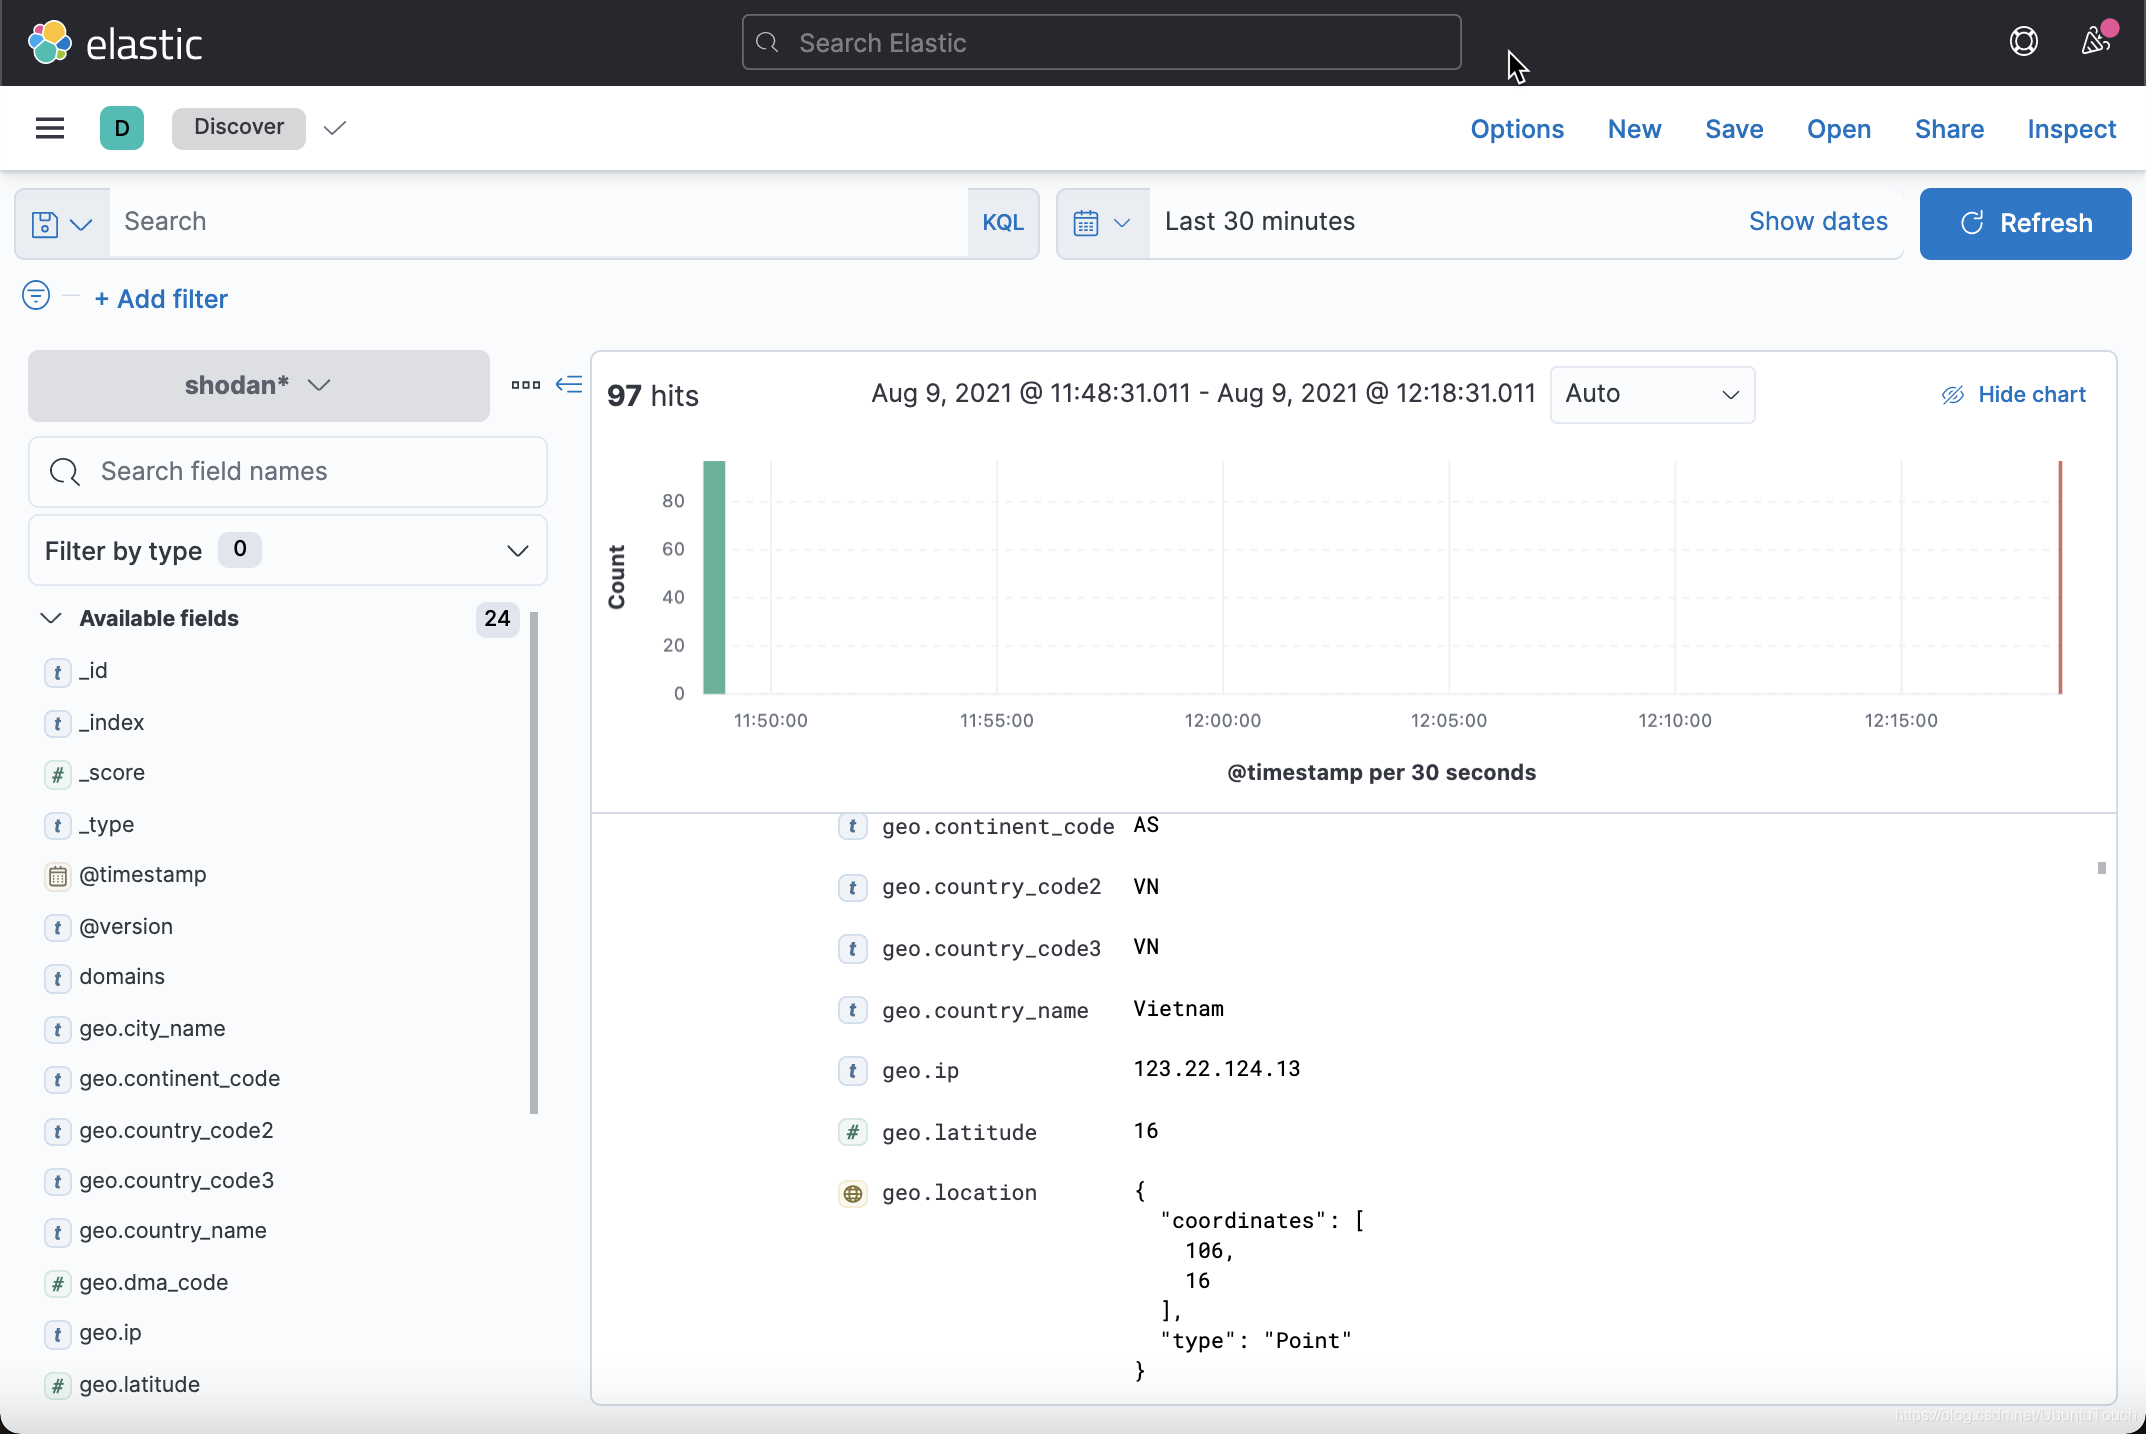Toggle the geo.location field visibility

pos(855,1192)
